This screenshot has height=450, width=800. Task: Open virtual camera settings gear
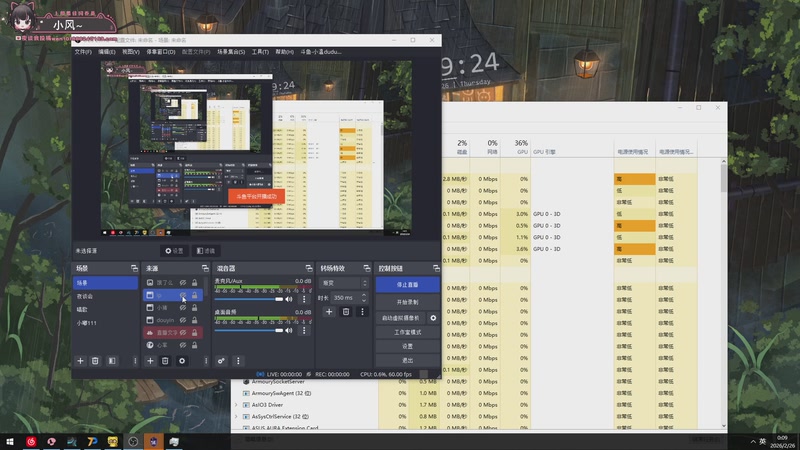433,318
